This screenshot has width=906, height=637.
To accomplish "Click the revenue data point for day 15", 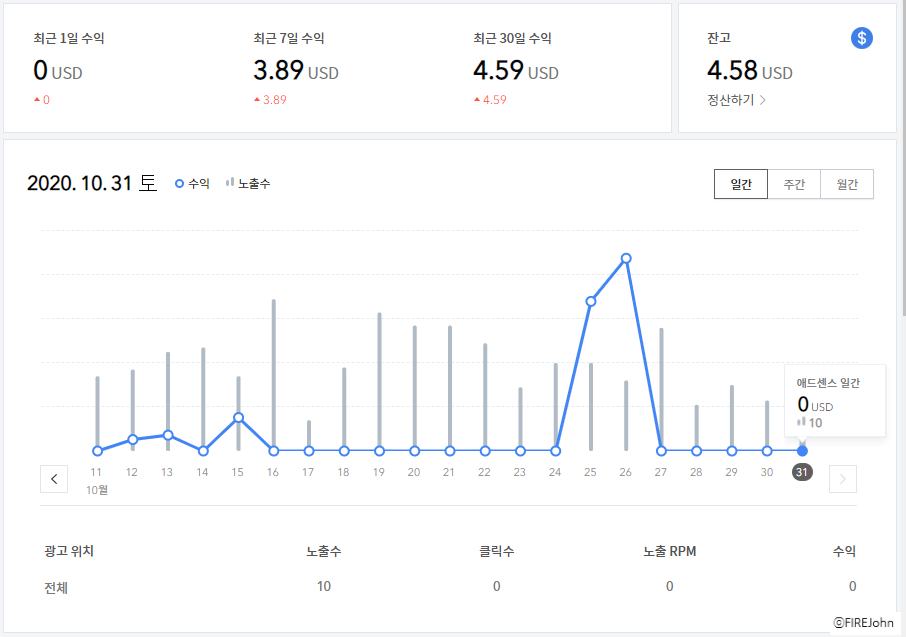I will click(x=238, y=417).
